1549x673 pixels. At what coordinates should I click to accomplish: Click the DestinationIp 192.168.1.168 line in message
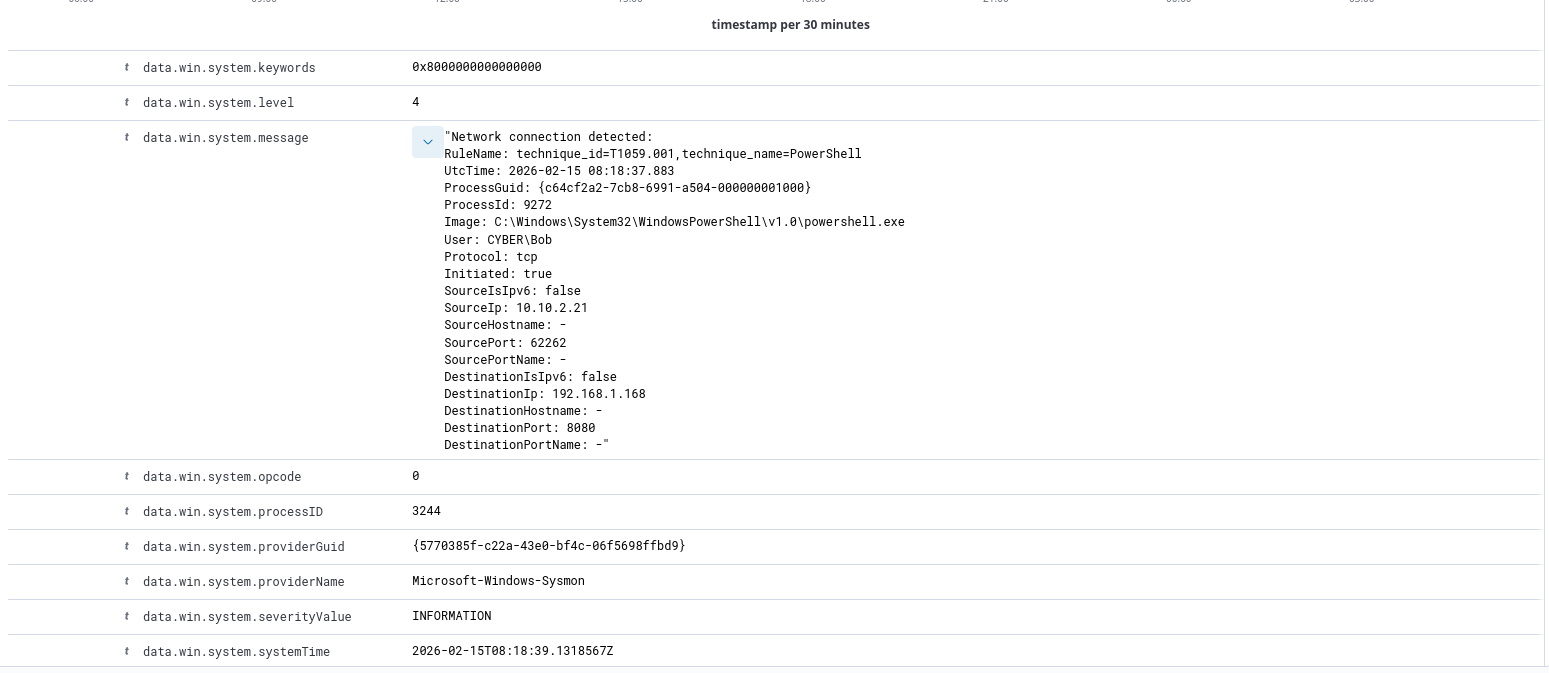click(544, 394)
